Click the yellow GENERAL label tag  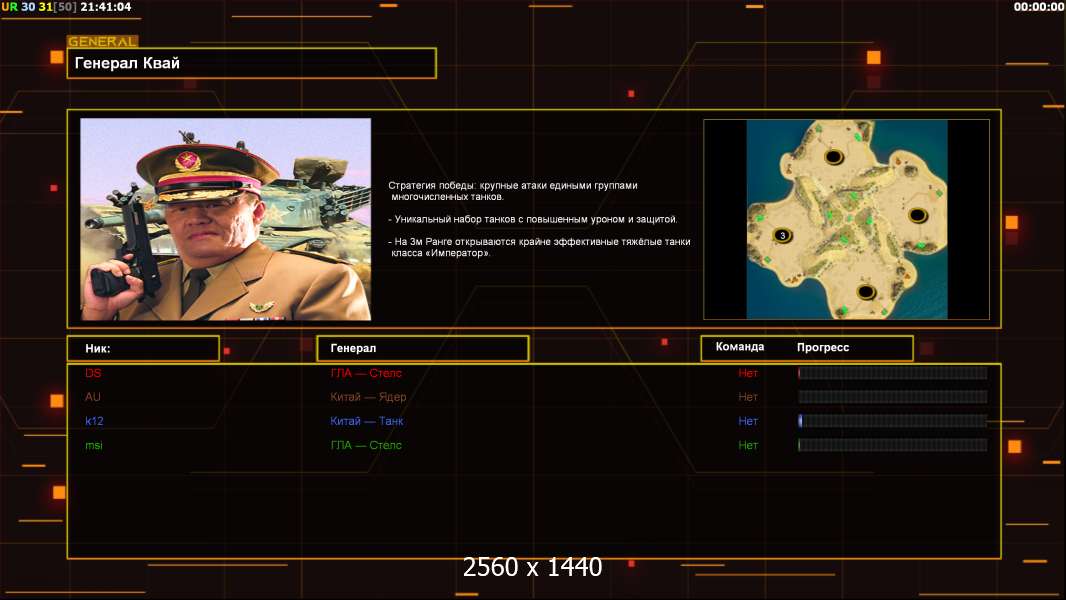point(103,41)
